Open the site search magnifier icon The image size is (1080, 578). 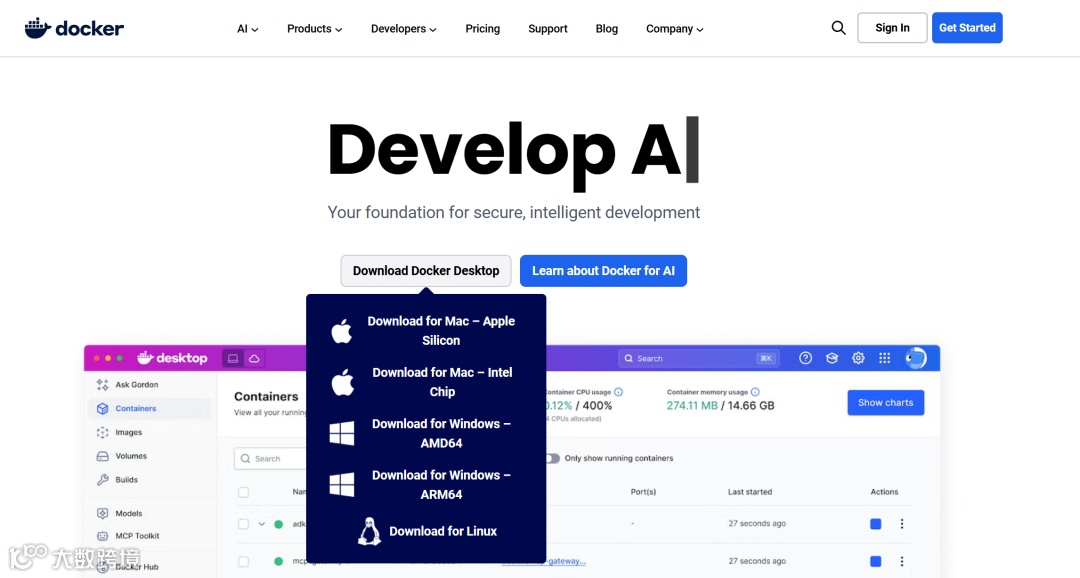[838, 28]
